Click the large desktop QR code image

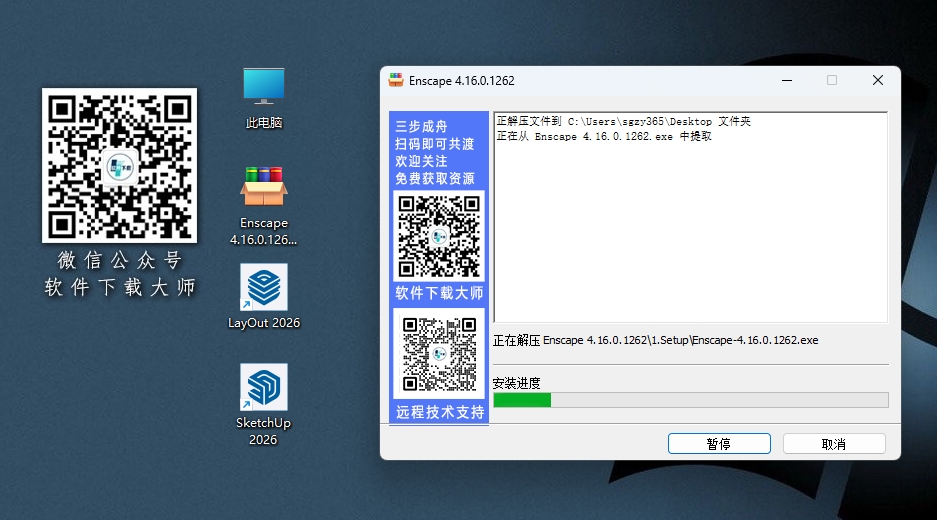tap(120, 166)
